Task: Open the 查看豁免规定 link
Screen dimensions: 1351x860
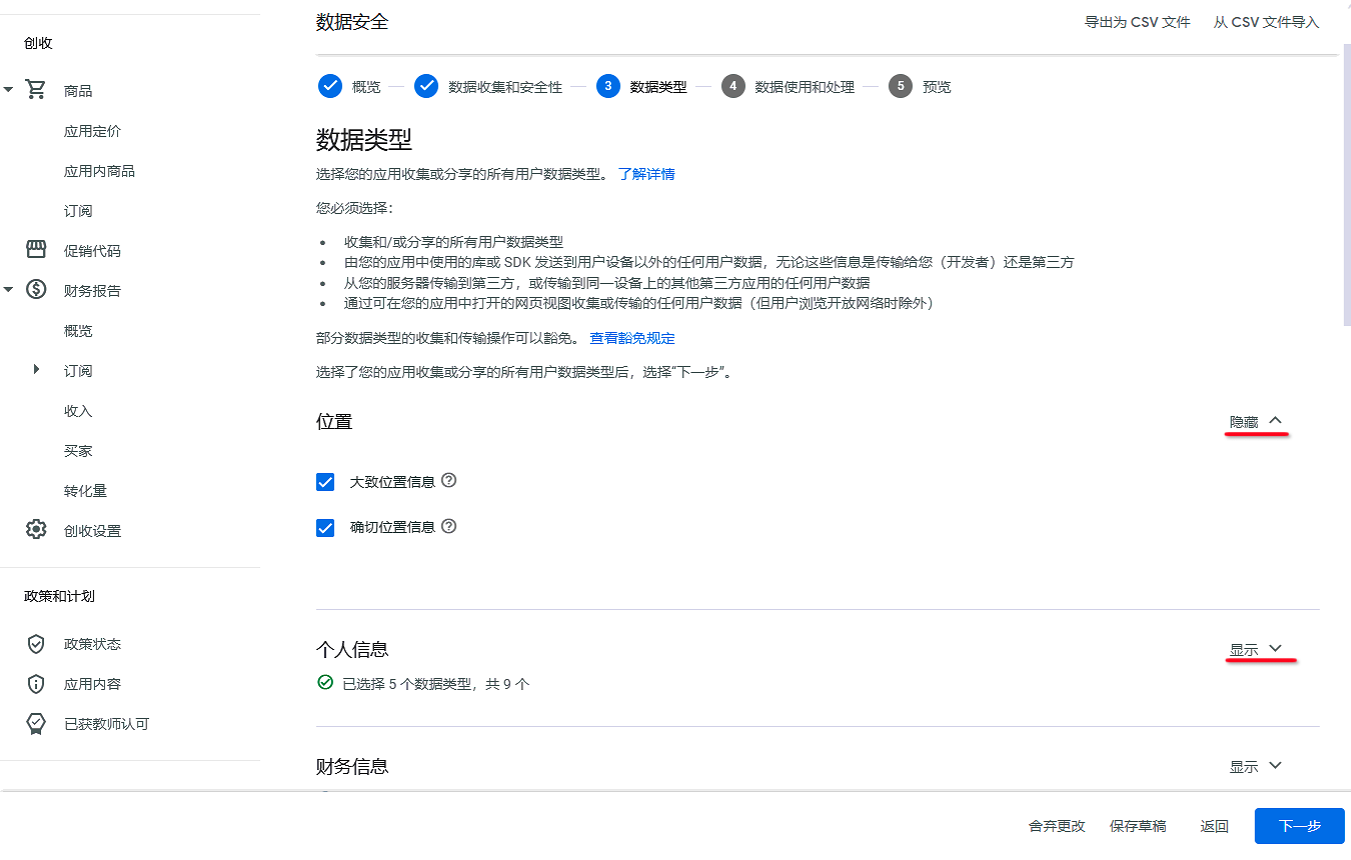Action: tap(632, 338)
